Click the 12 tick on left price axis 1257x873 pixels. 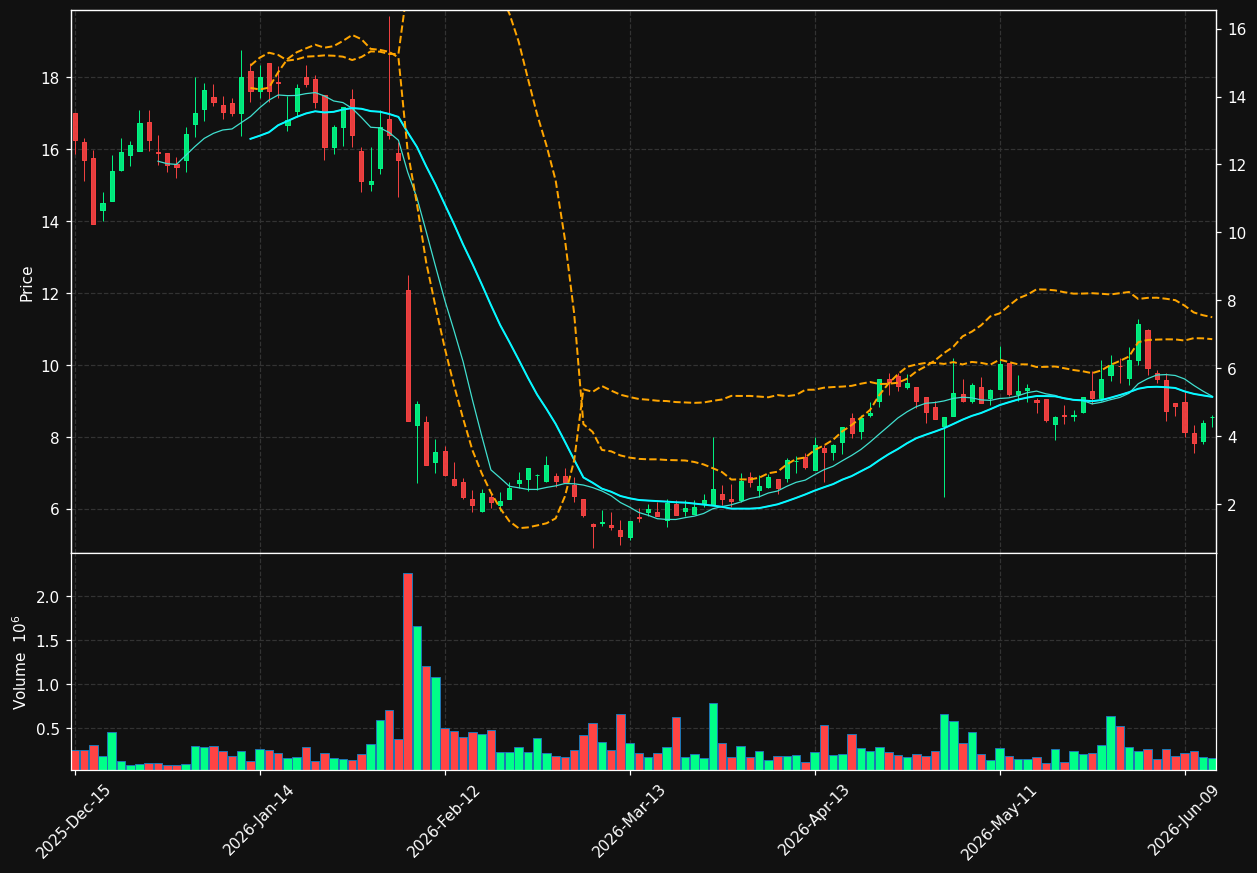(x=52, y=294)
